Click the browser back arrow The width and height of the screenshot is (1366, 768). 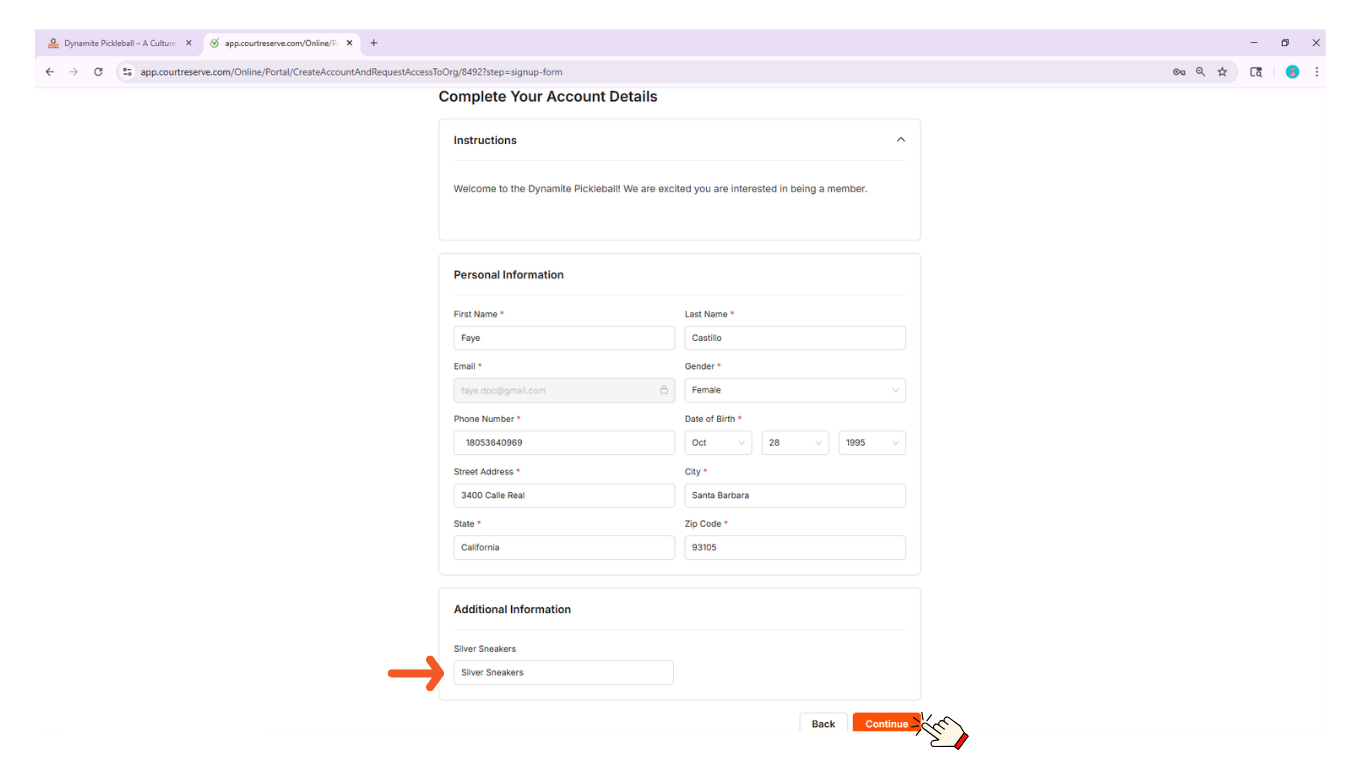(x=50, y=72)
